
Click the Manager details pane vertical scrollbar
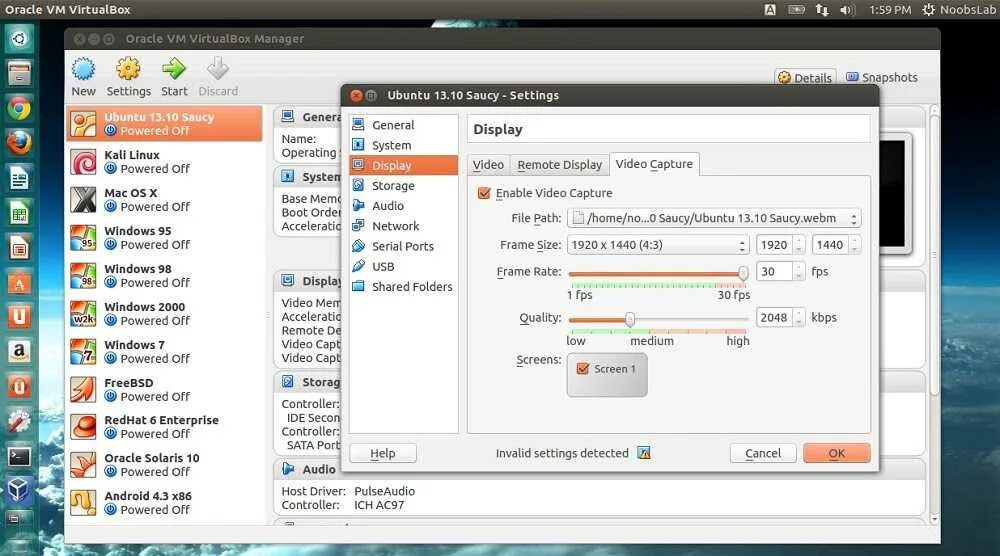click(934, 255)
